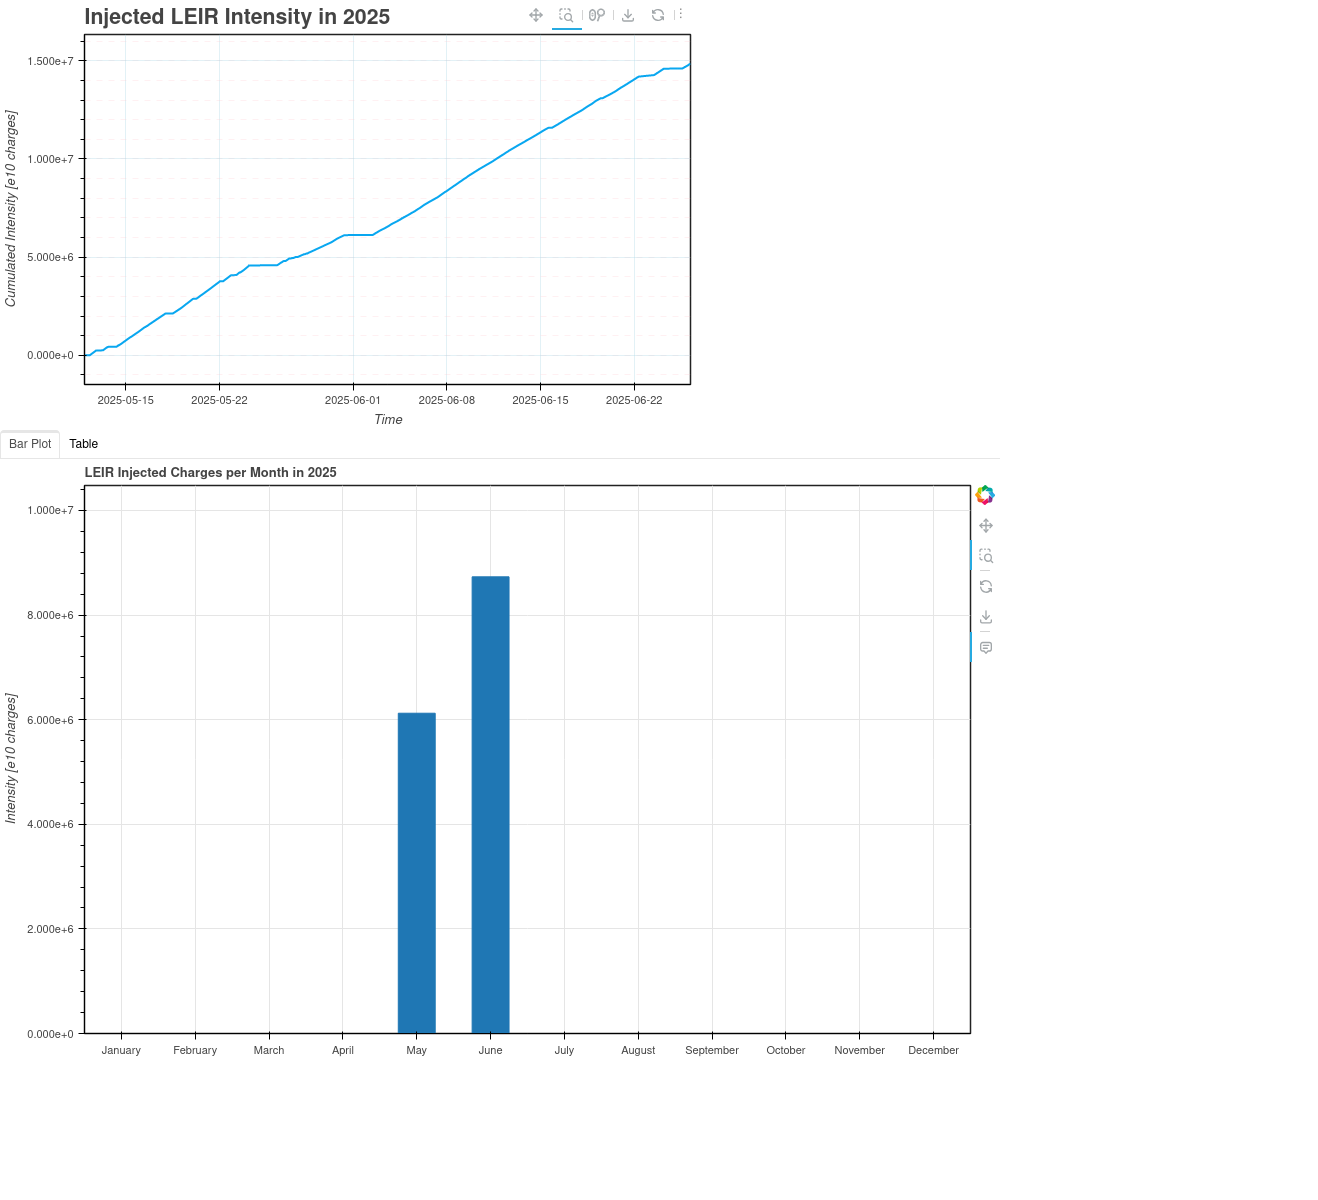The width and height of the screenshot is (1318, 1200).
Task: Reset the bar plot view
Action: point(986,587)
